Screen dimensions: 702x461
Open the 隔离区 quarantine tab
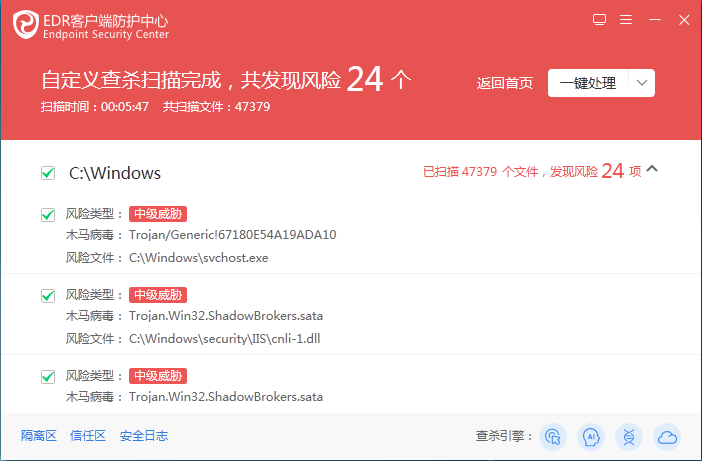tap(37, 436)
